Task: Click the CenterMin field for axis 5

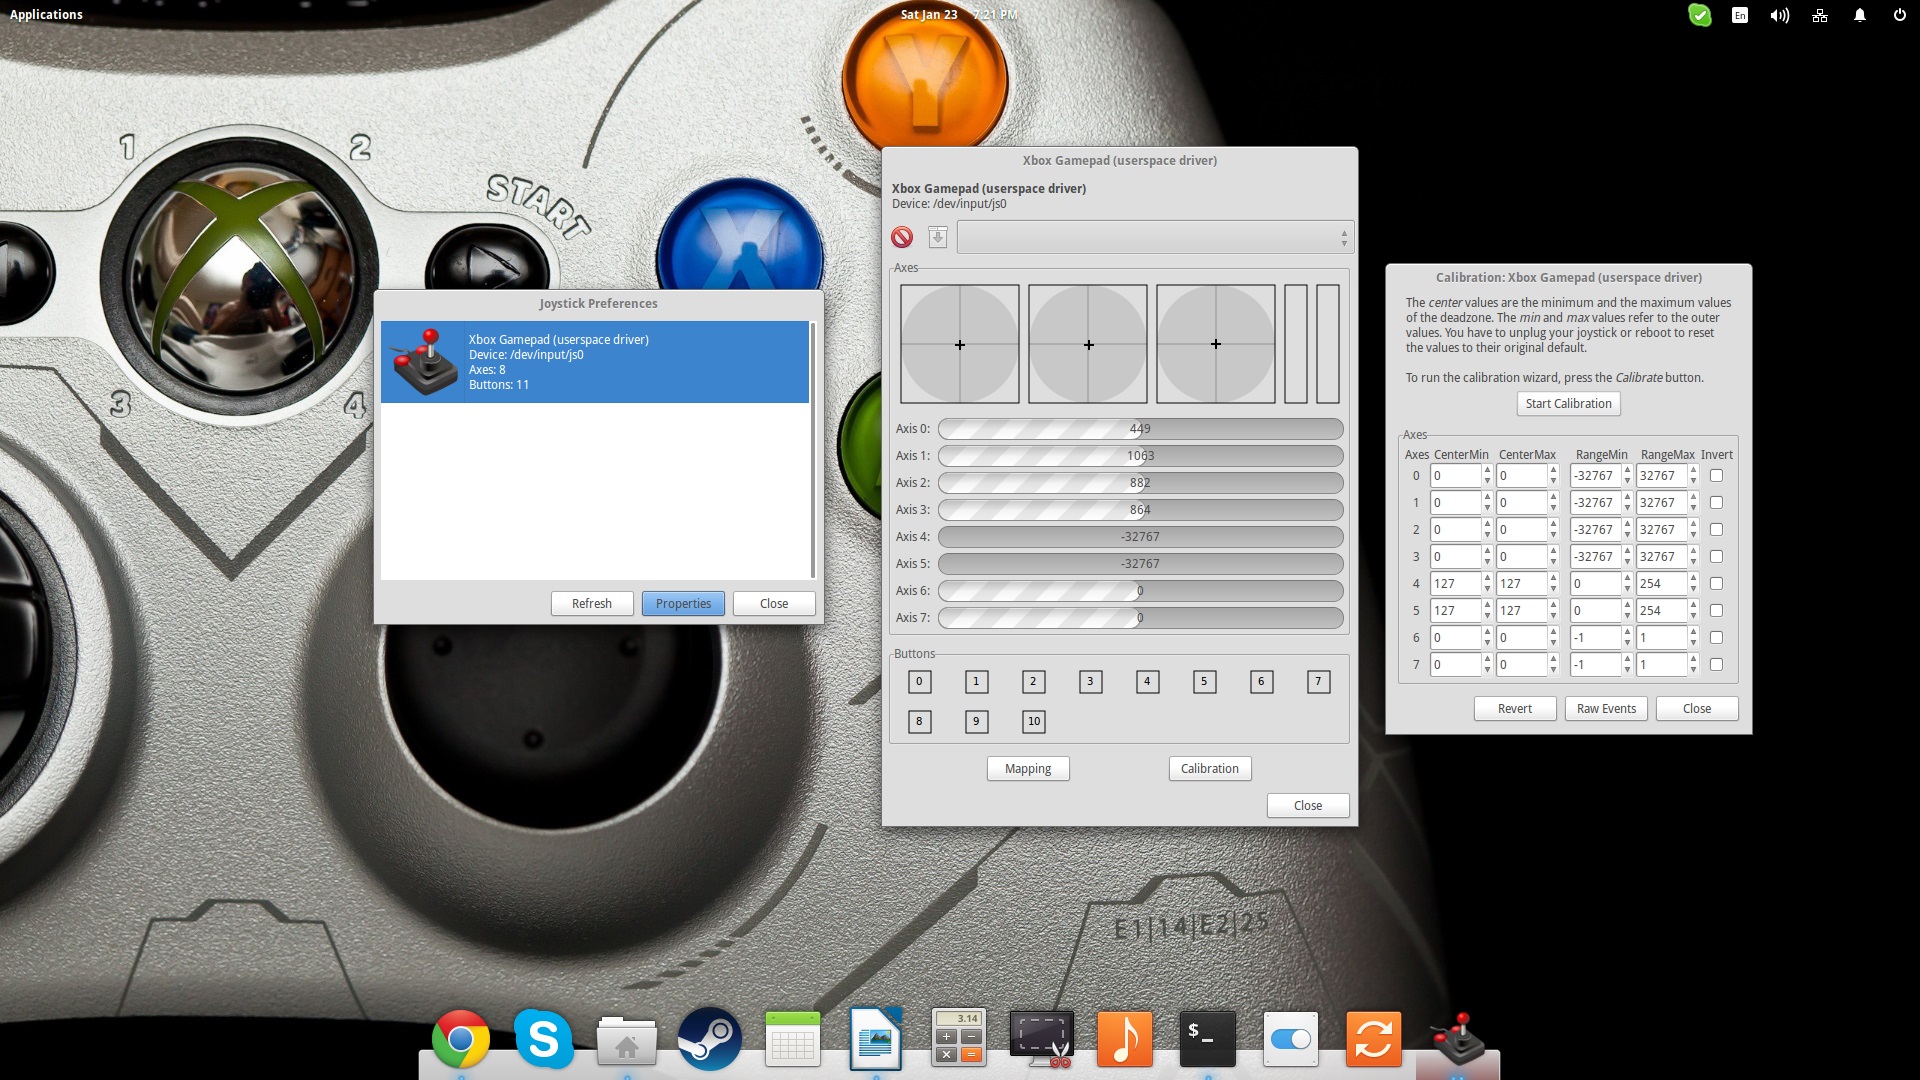Action: click(1455, 611)
